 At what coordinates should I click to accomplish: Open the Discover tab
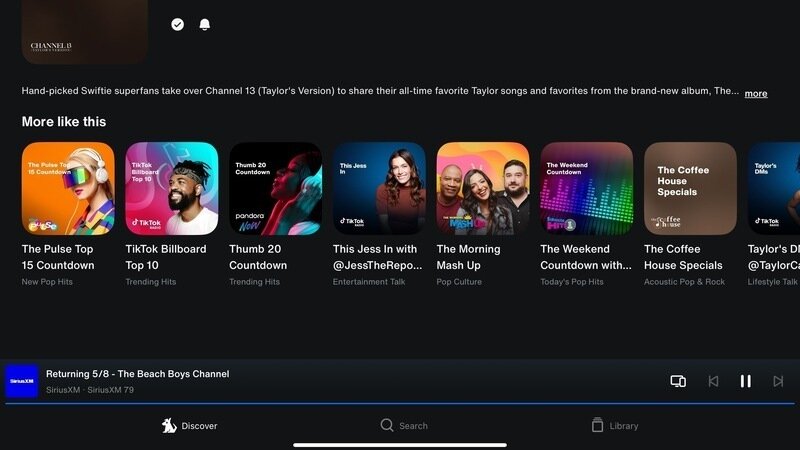[x=189, y=426]
